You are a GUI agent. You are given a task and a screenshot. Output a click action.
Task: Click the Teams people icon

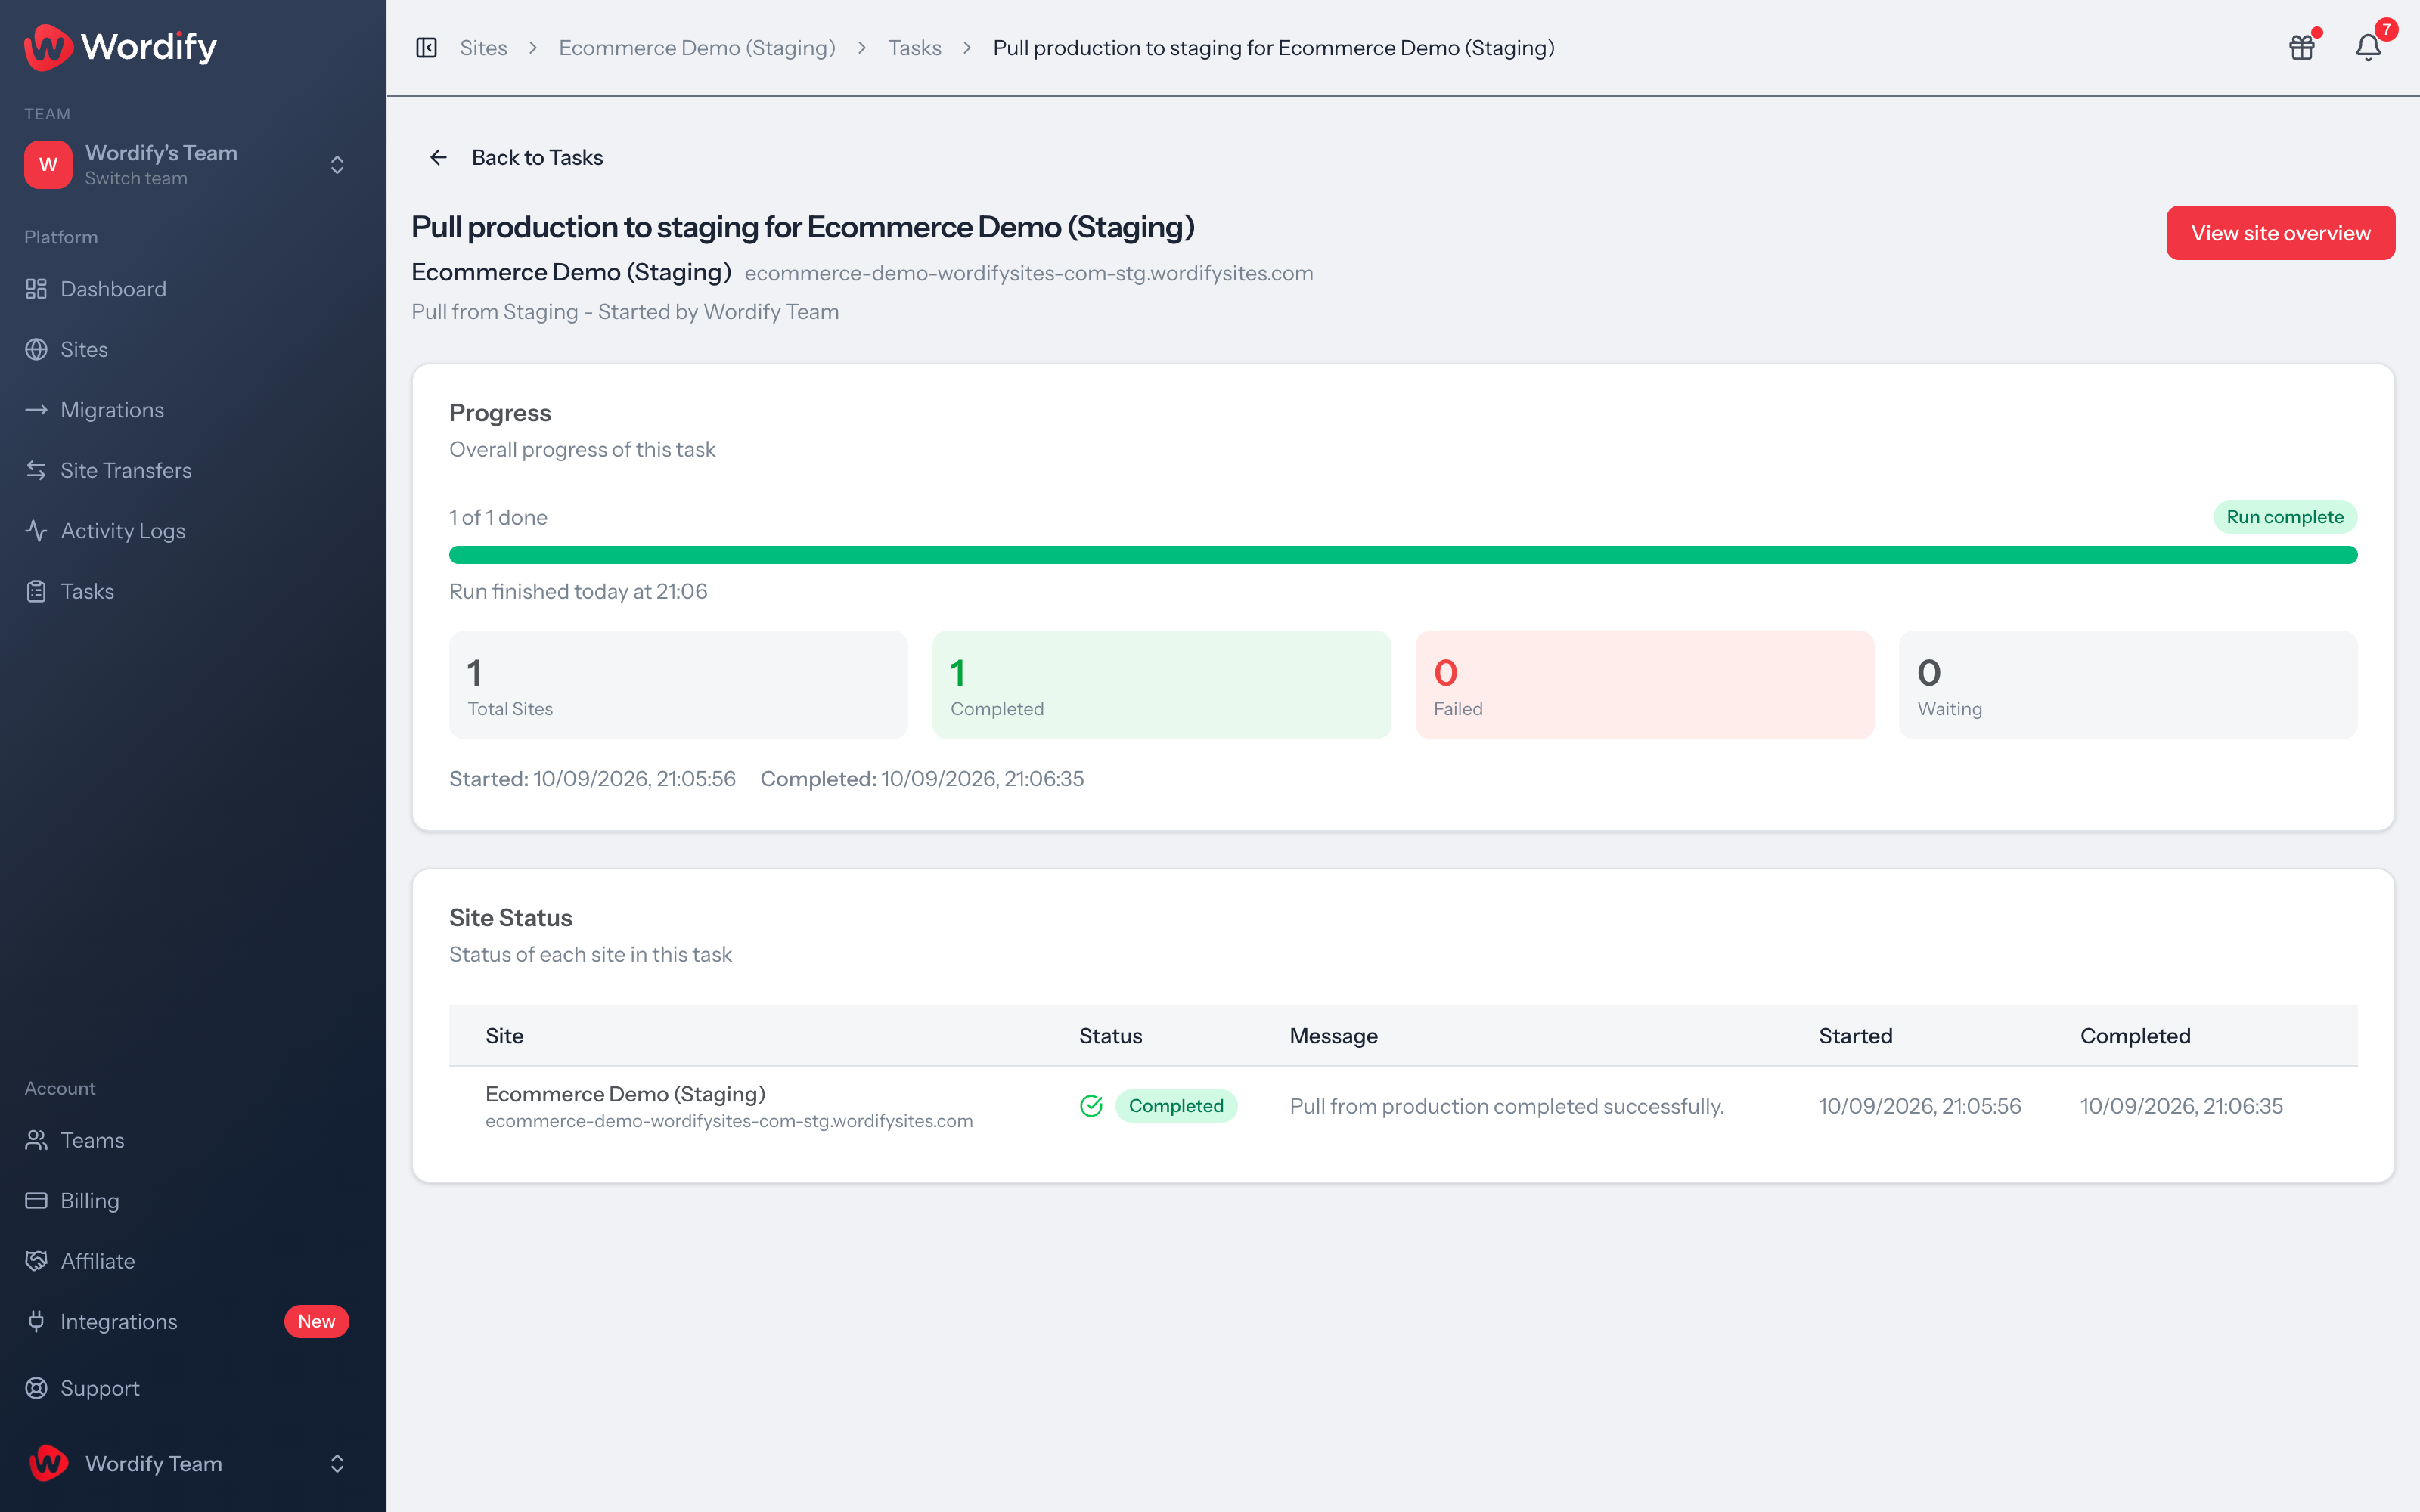coord(36,1140)
